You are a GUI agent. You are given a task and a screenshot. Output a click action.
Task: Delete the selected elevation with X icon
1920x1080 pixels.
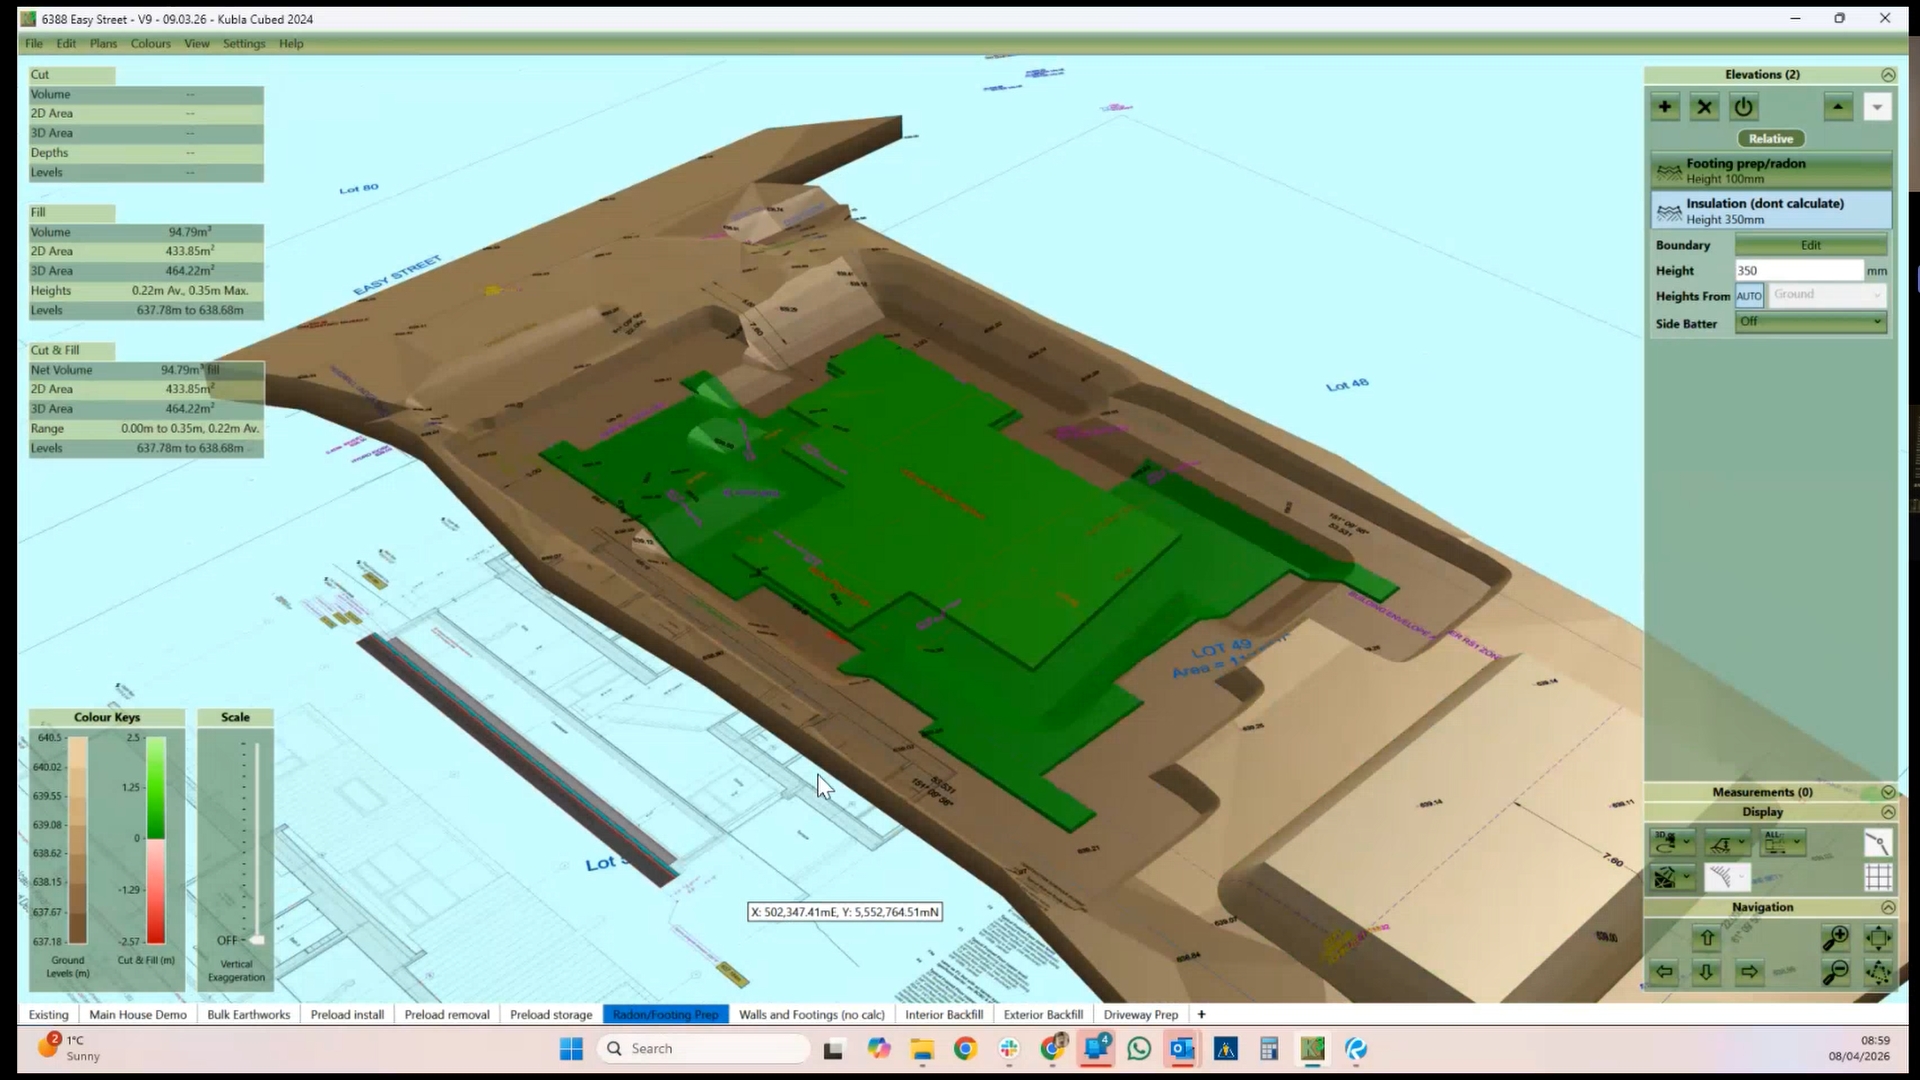pyautogui.click(x=1704, y=107)
